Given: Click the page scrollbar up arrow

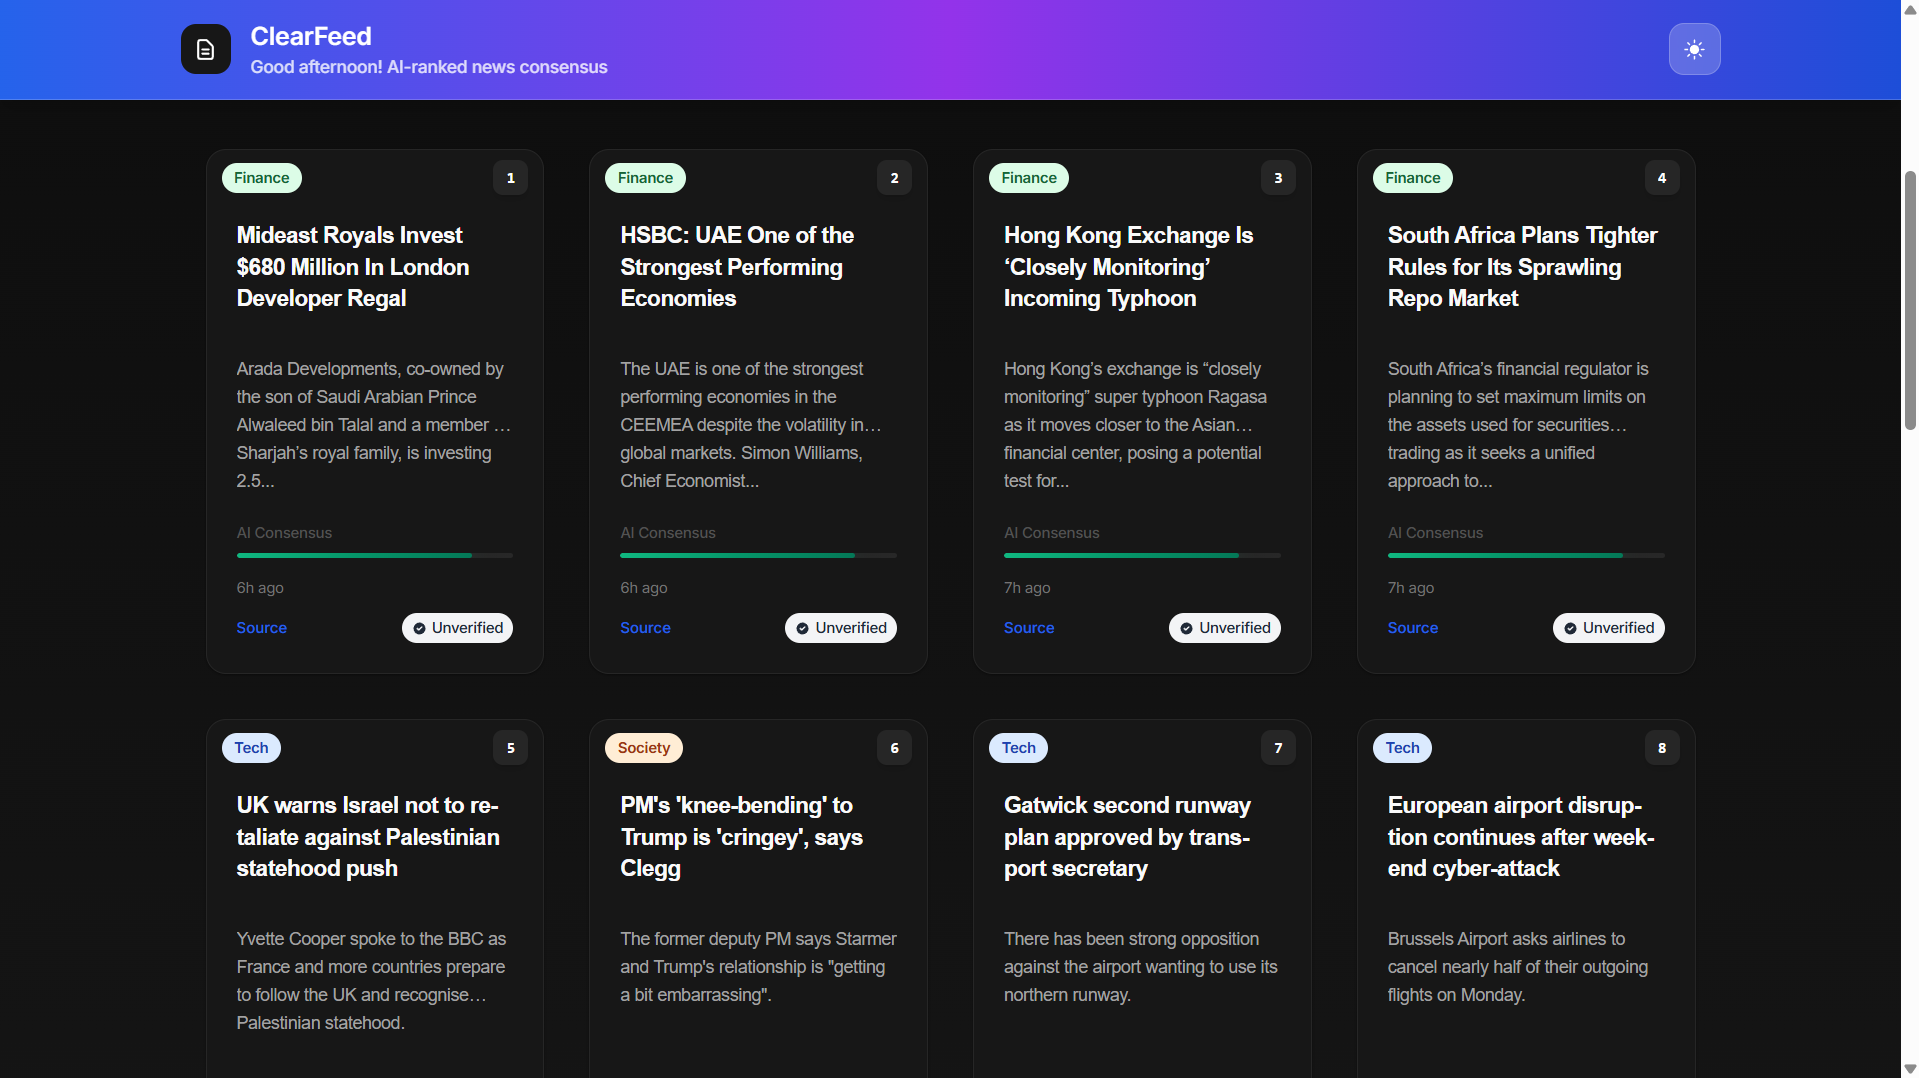Looking at the screenshot, I should point(1908,9).
